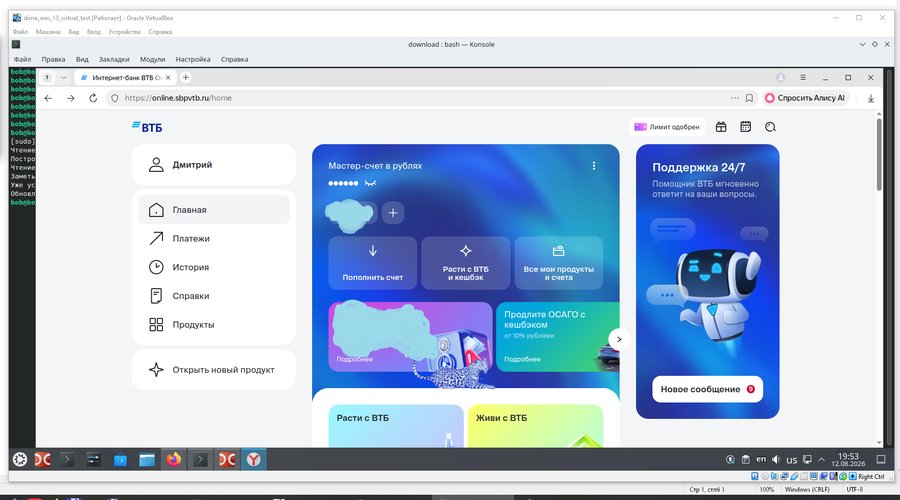Open Firefox from the taskbar

(173, 459)
